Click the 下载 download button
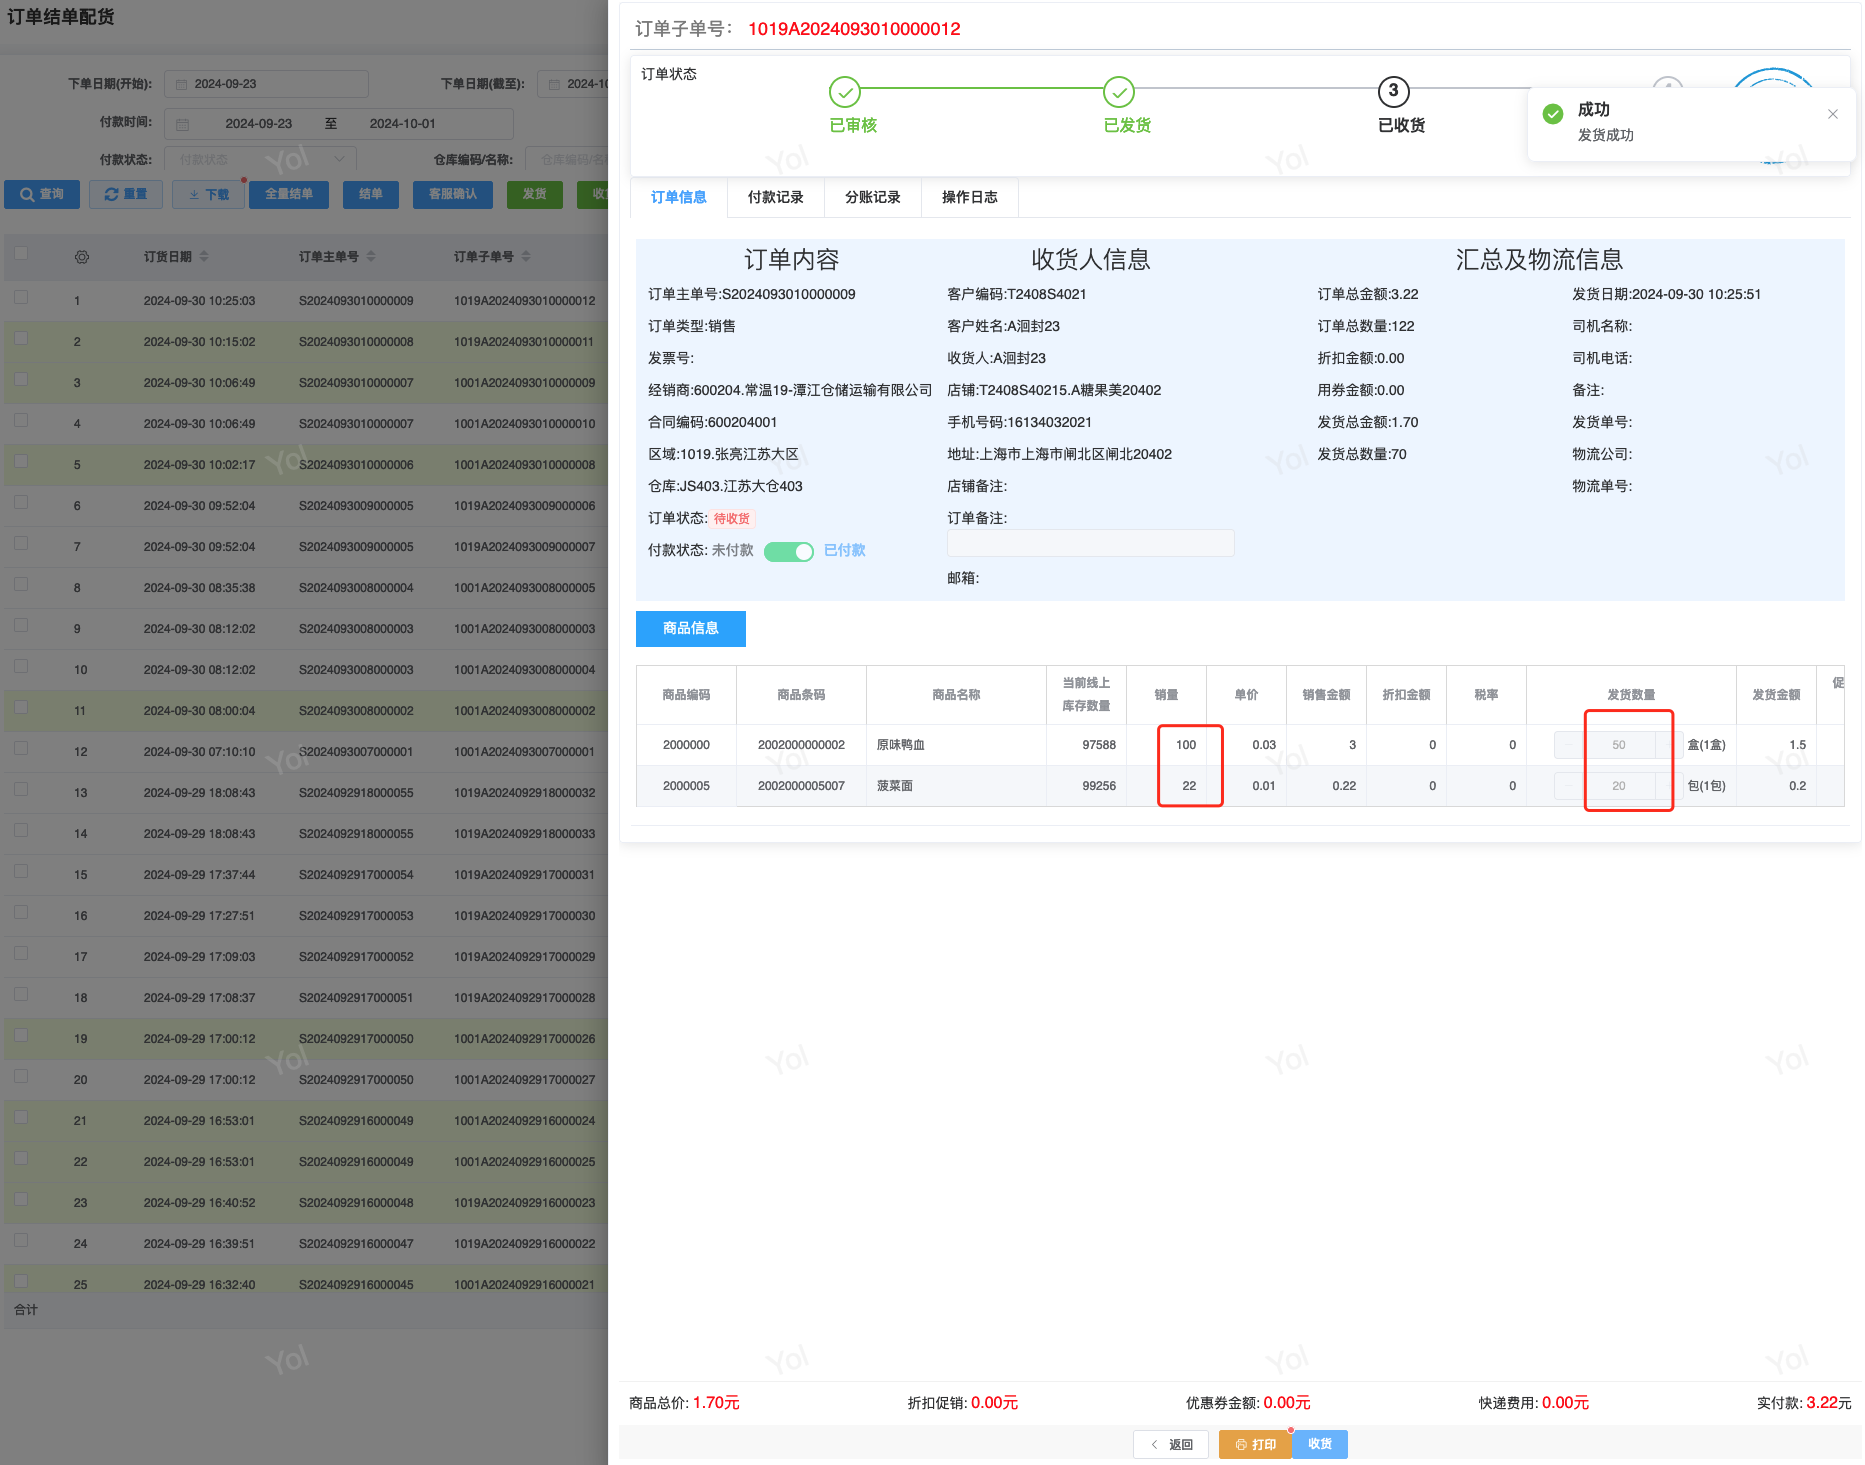This screenshot has height=1465, width=1865. (x=209, y=194)
